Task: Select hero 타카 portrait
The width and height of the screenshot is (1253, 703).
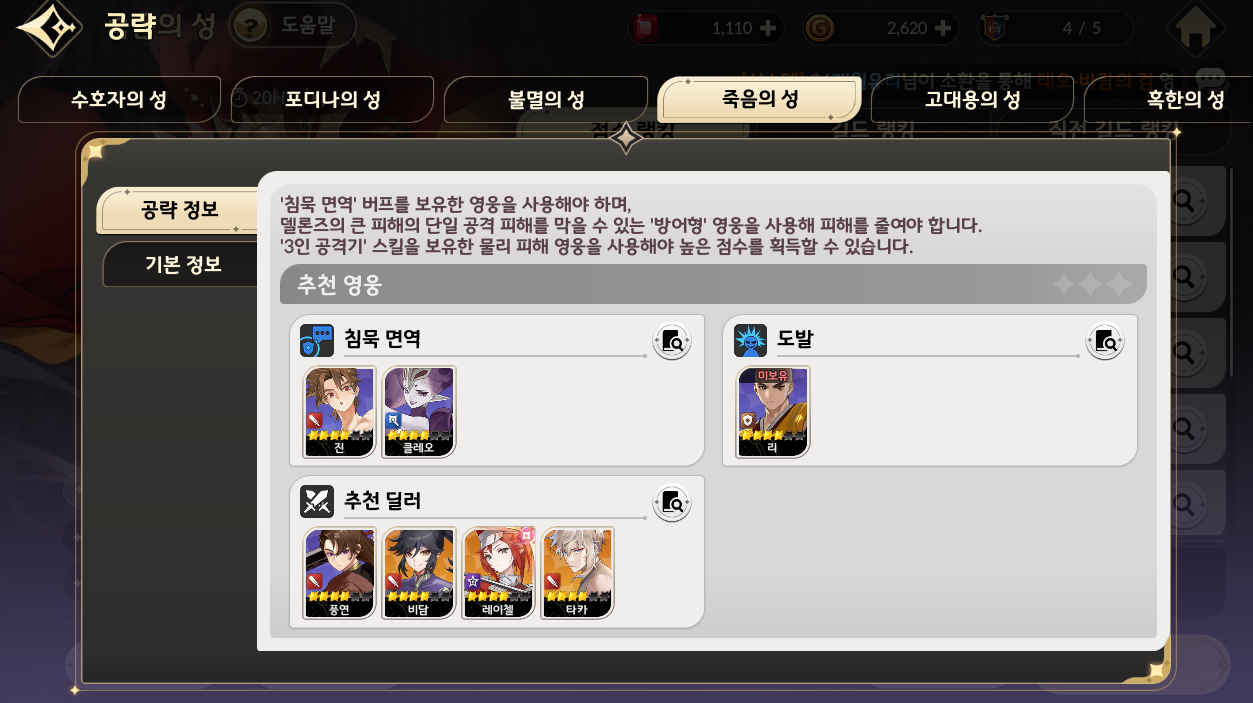Action: click(577, 573)
